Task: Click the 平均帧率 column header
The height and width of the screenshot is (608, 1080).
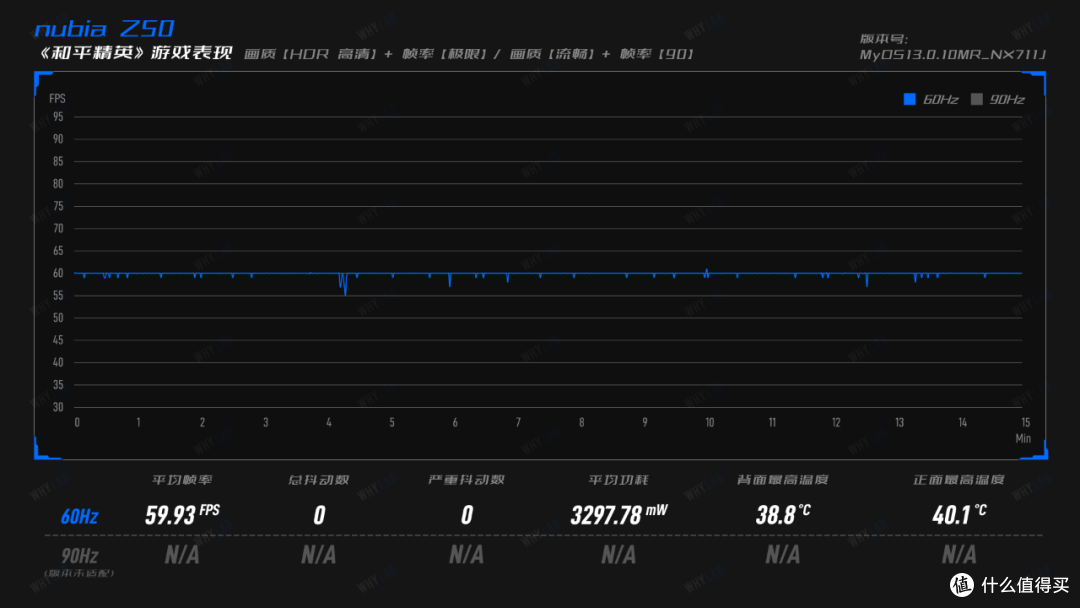Action: click(x=182, y=480)
